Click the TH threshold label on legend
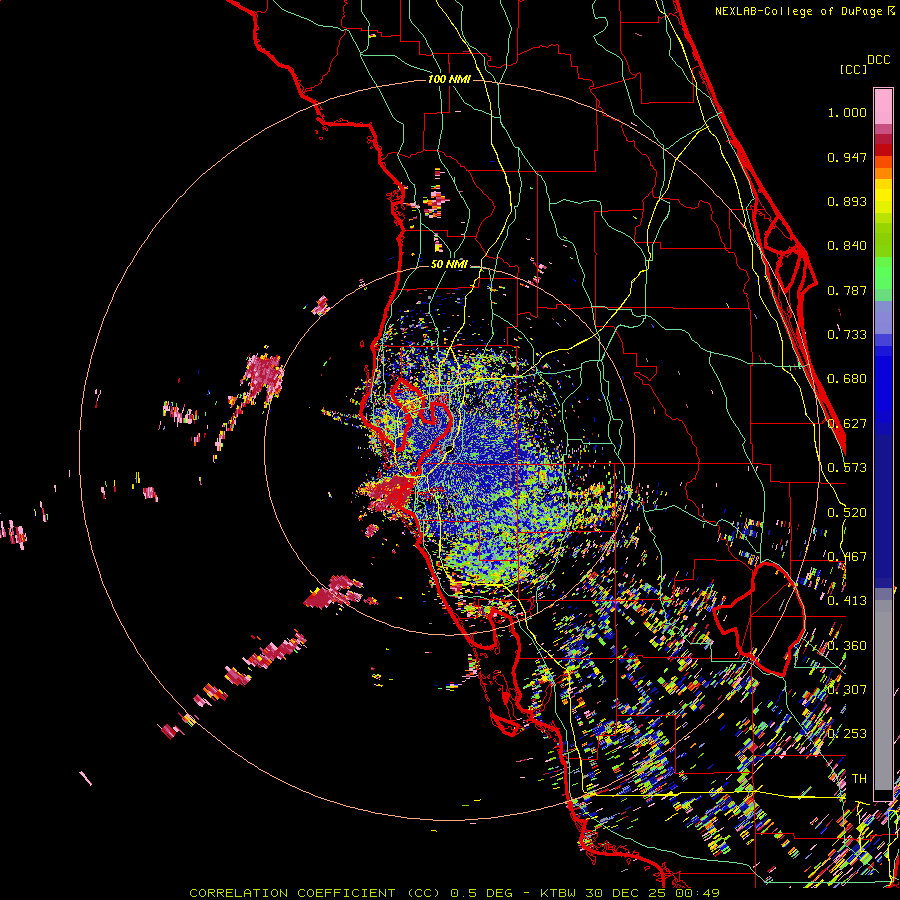Image resolution: width=900 pixels, height=900 pixels. (859, 779)
